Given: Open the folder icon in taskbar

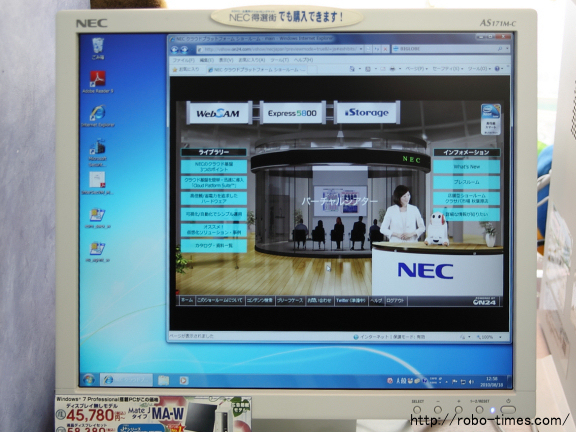Looking at the screenshot, I should (163, 380).
